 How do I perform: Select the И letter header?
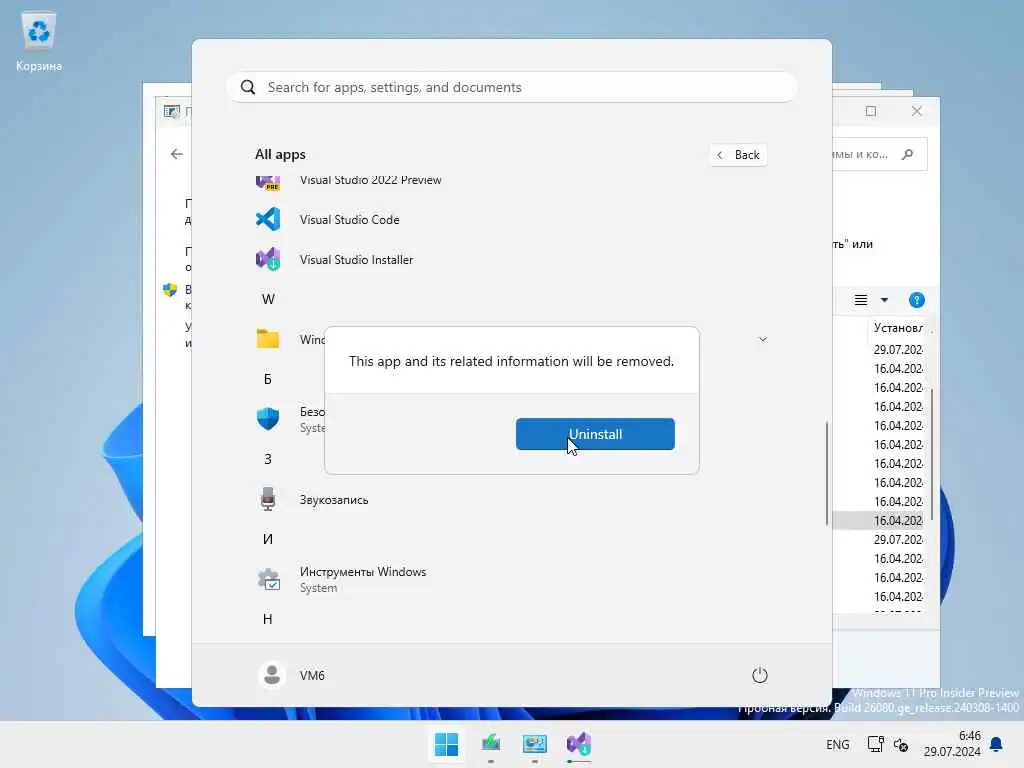pyautogui.click(x=268, y=539)
